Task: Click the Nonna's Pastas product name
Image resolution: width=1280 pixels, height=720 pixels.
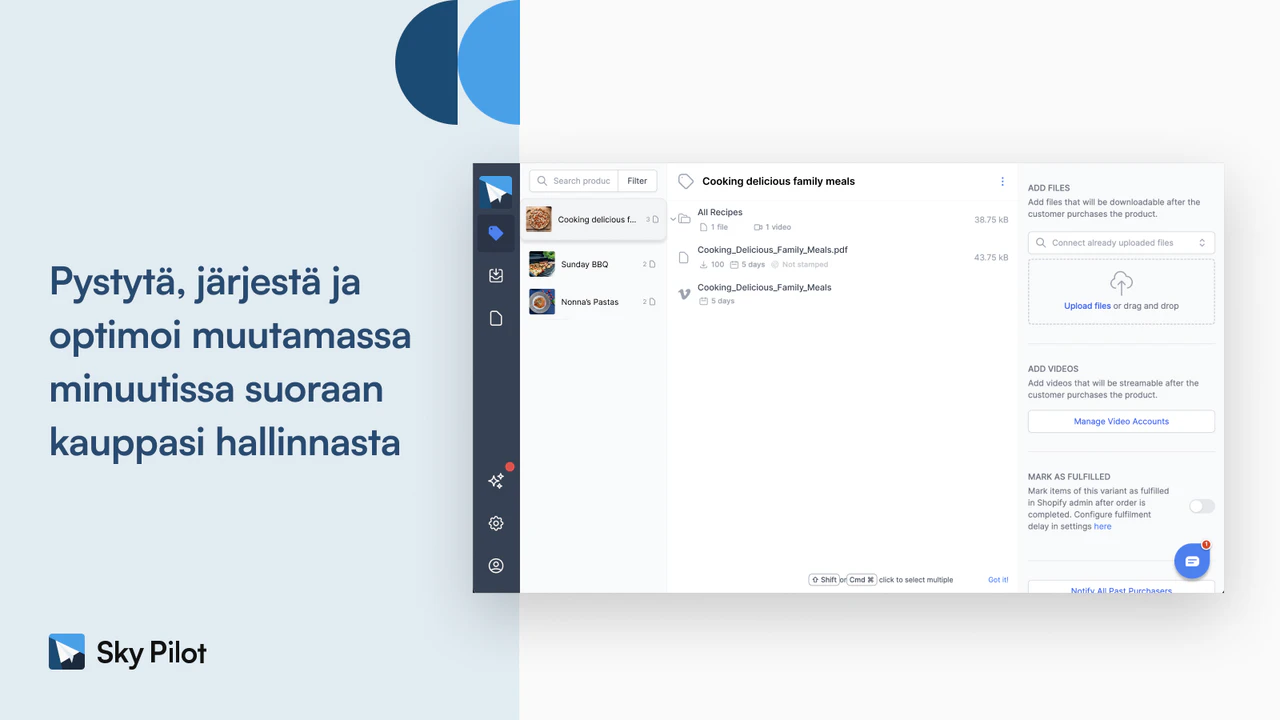Action: 590,301
